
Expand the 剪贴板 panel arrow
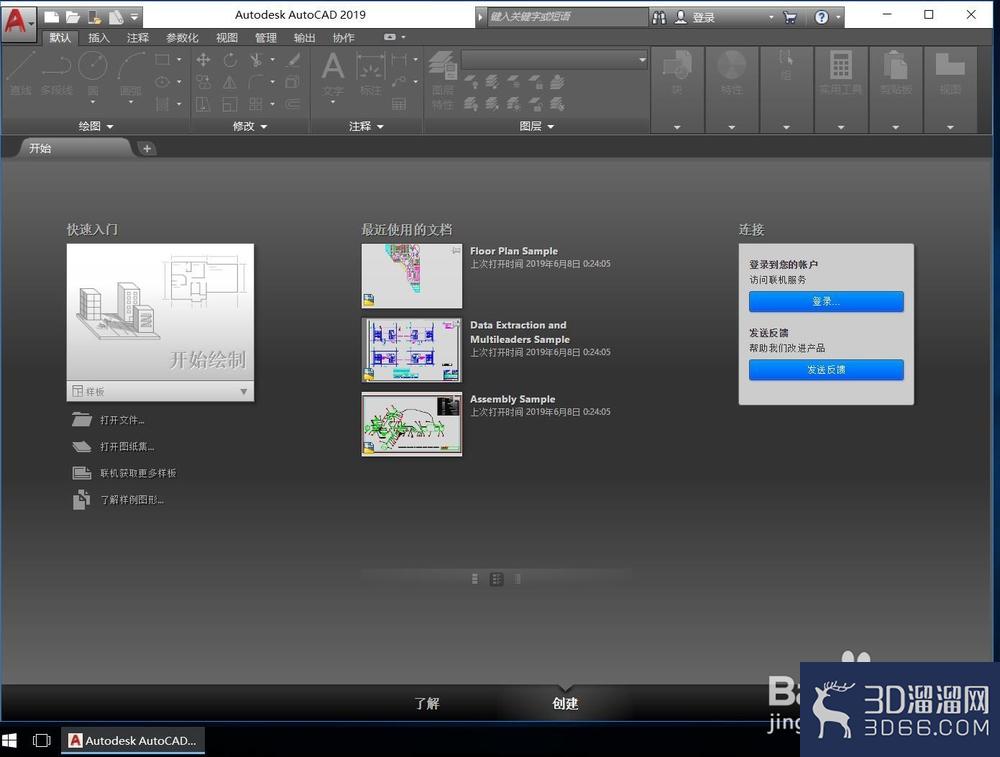pyautogui.click(x=895, y=127)
